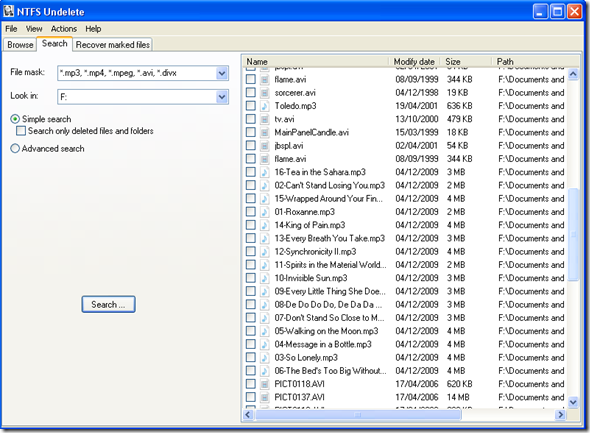This screenshot has width=590, height=433.
Task: Select the Advanced search radio button
Action: 15,149
